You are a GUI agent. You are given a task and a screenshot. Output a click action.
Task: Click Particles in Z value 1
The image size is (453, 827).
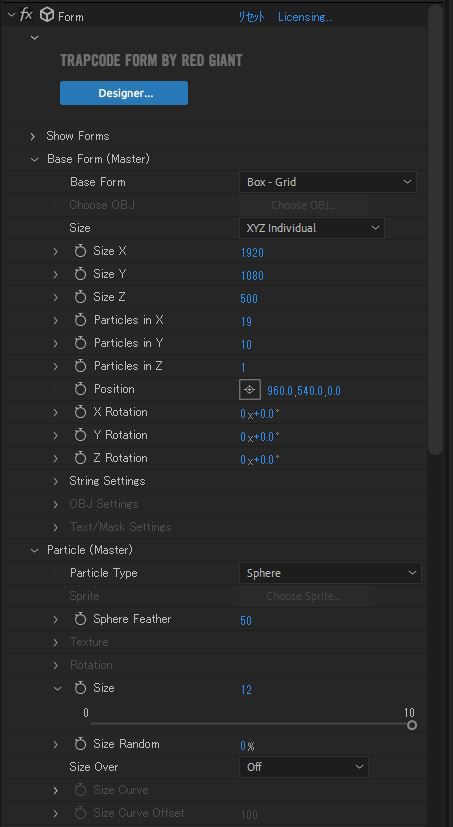[243, 368]
